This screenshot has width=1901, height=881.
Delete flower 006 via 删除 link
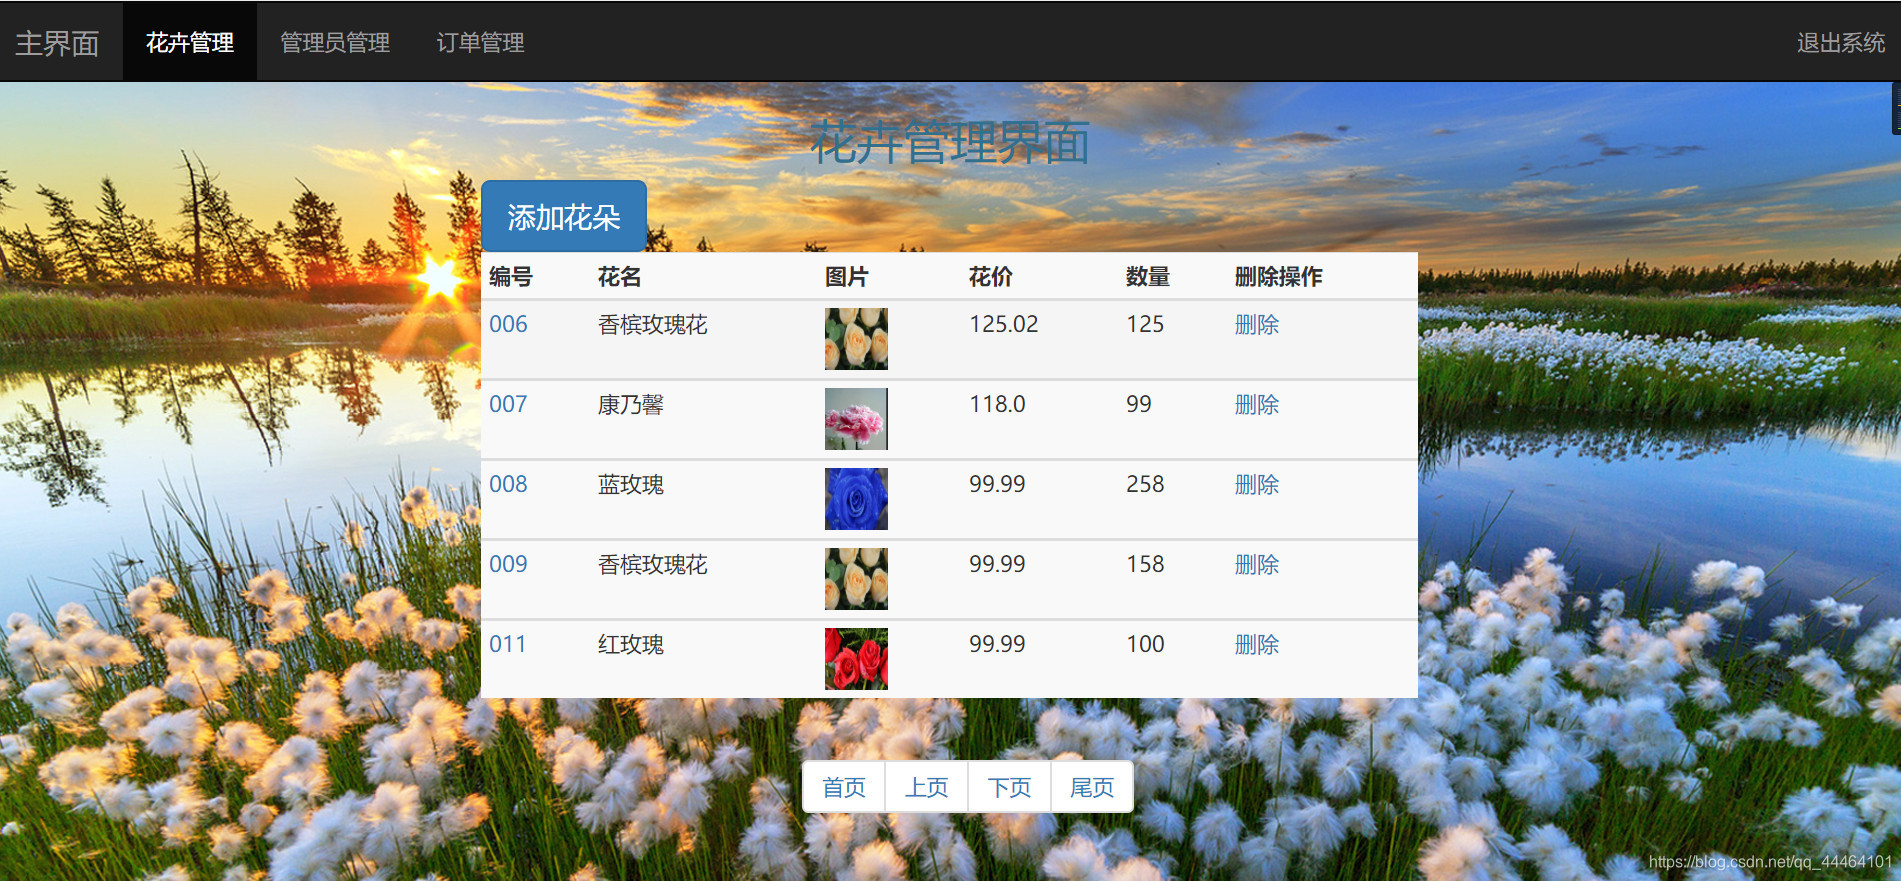click(1257, 324)
